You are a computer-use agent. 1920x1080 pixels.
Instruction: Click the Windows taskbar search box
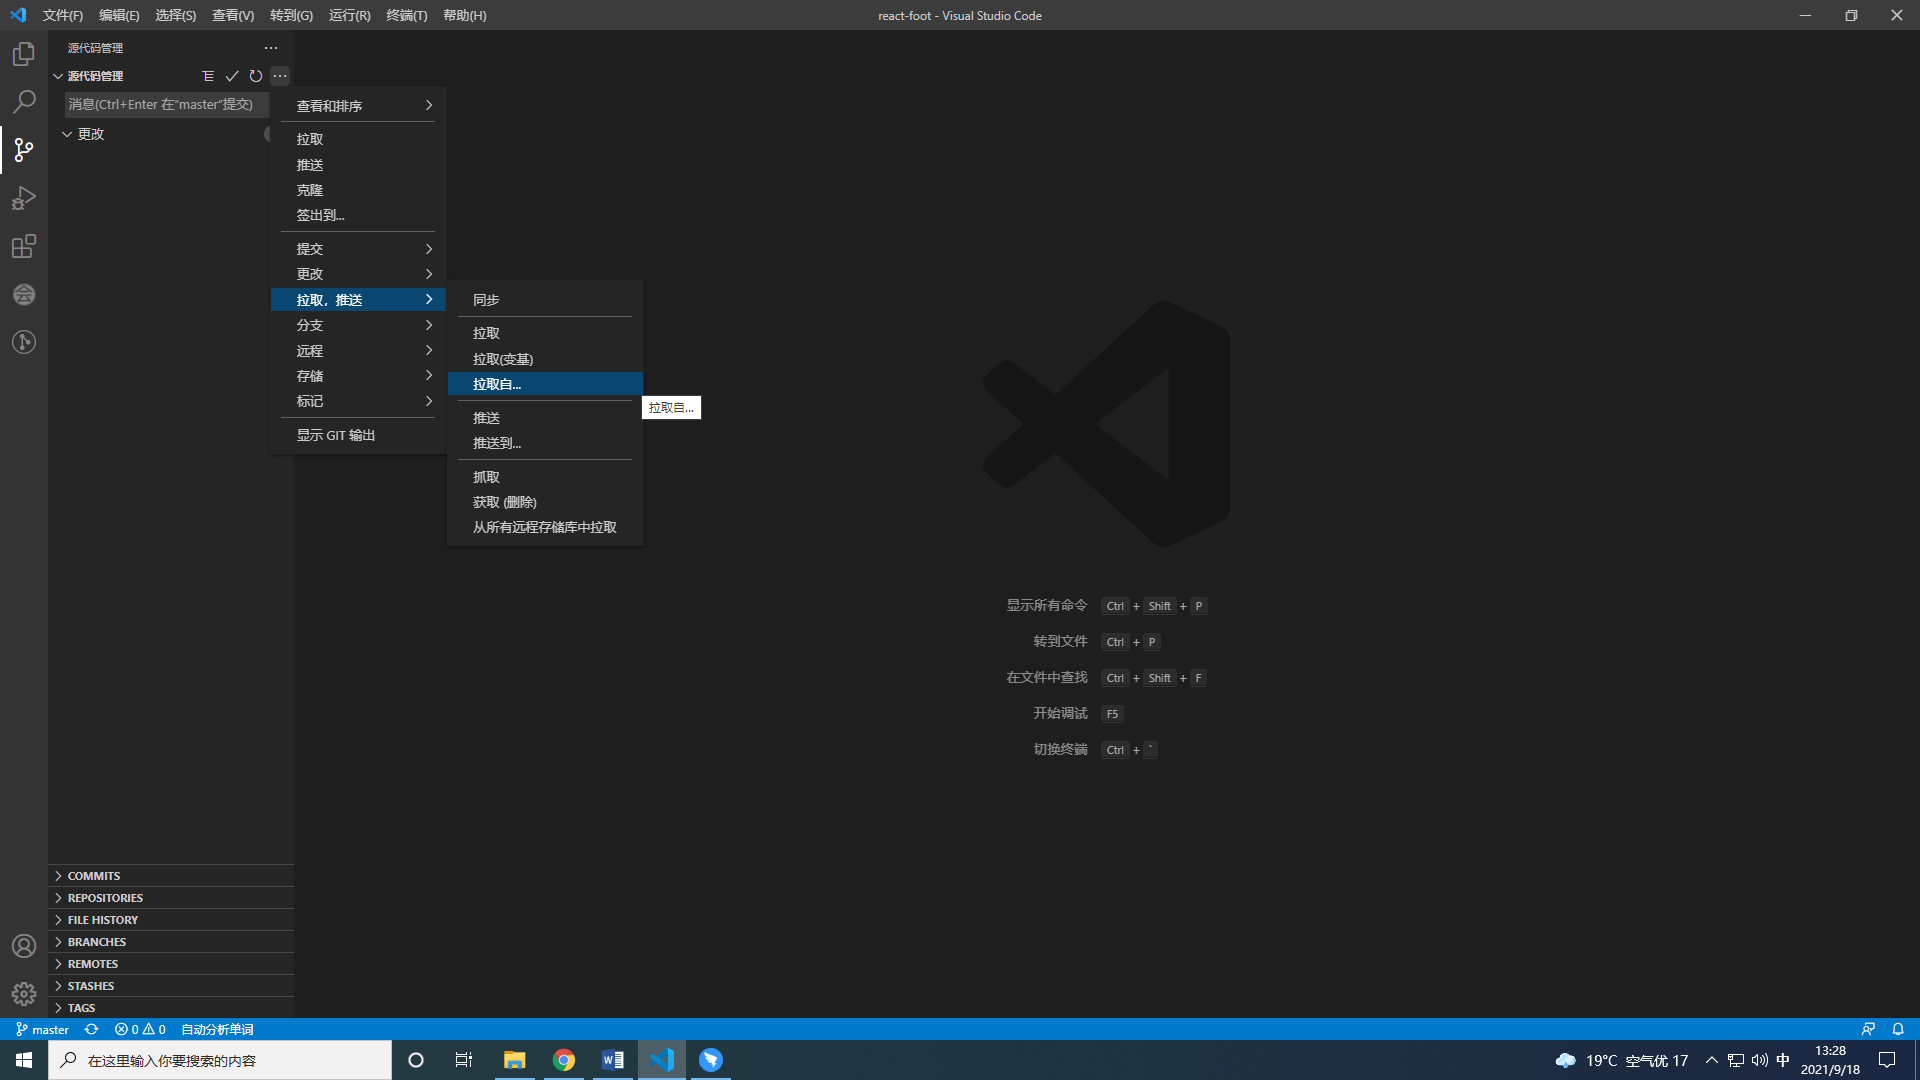point(220,1060)
